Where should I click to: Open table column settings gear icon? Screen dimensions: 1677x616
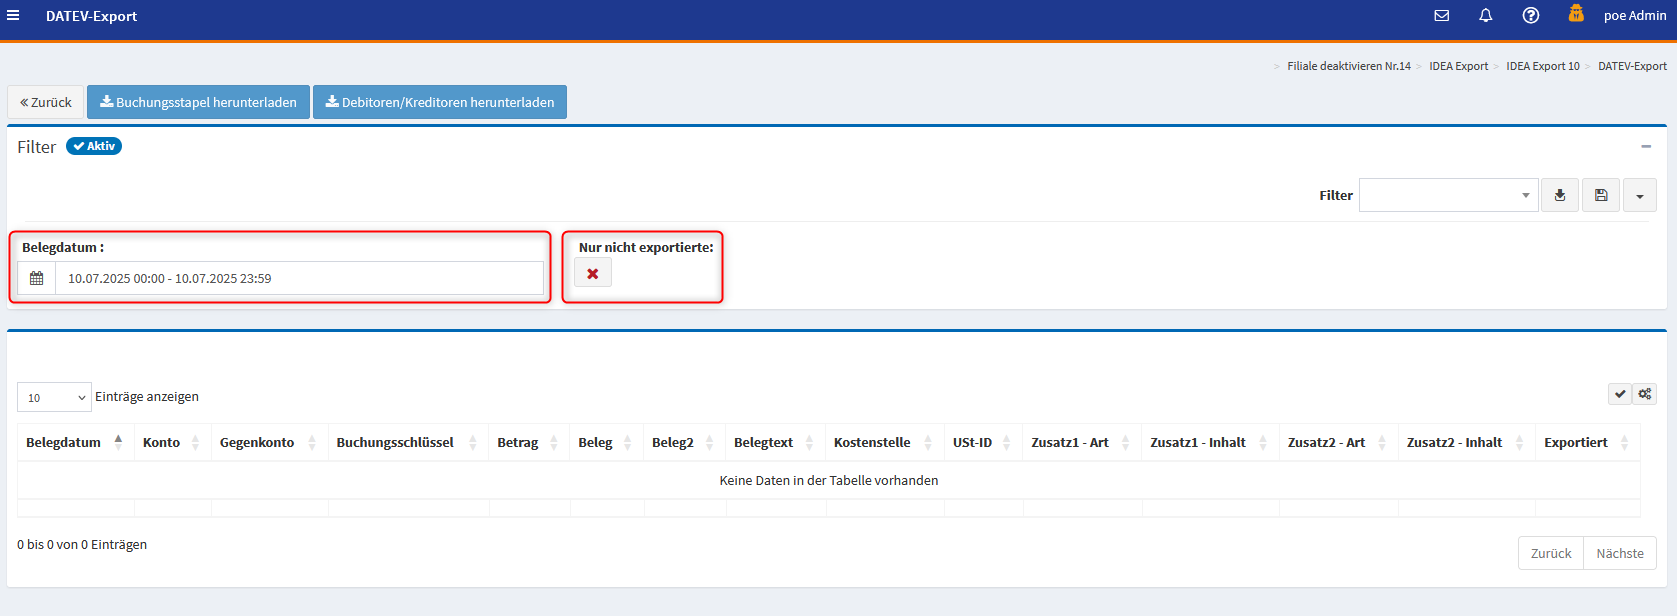(x=1644, y=394)
